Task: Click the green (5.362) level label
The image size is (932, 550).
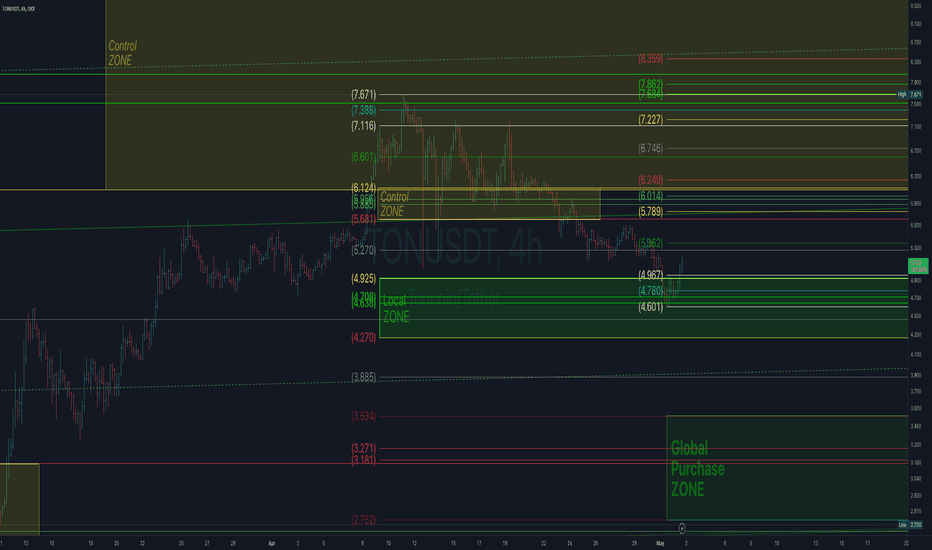Action: pyautogui.click(x=650, y=243)
